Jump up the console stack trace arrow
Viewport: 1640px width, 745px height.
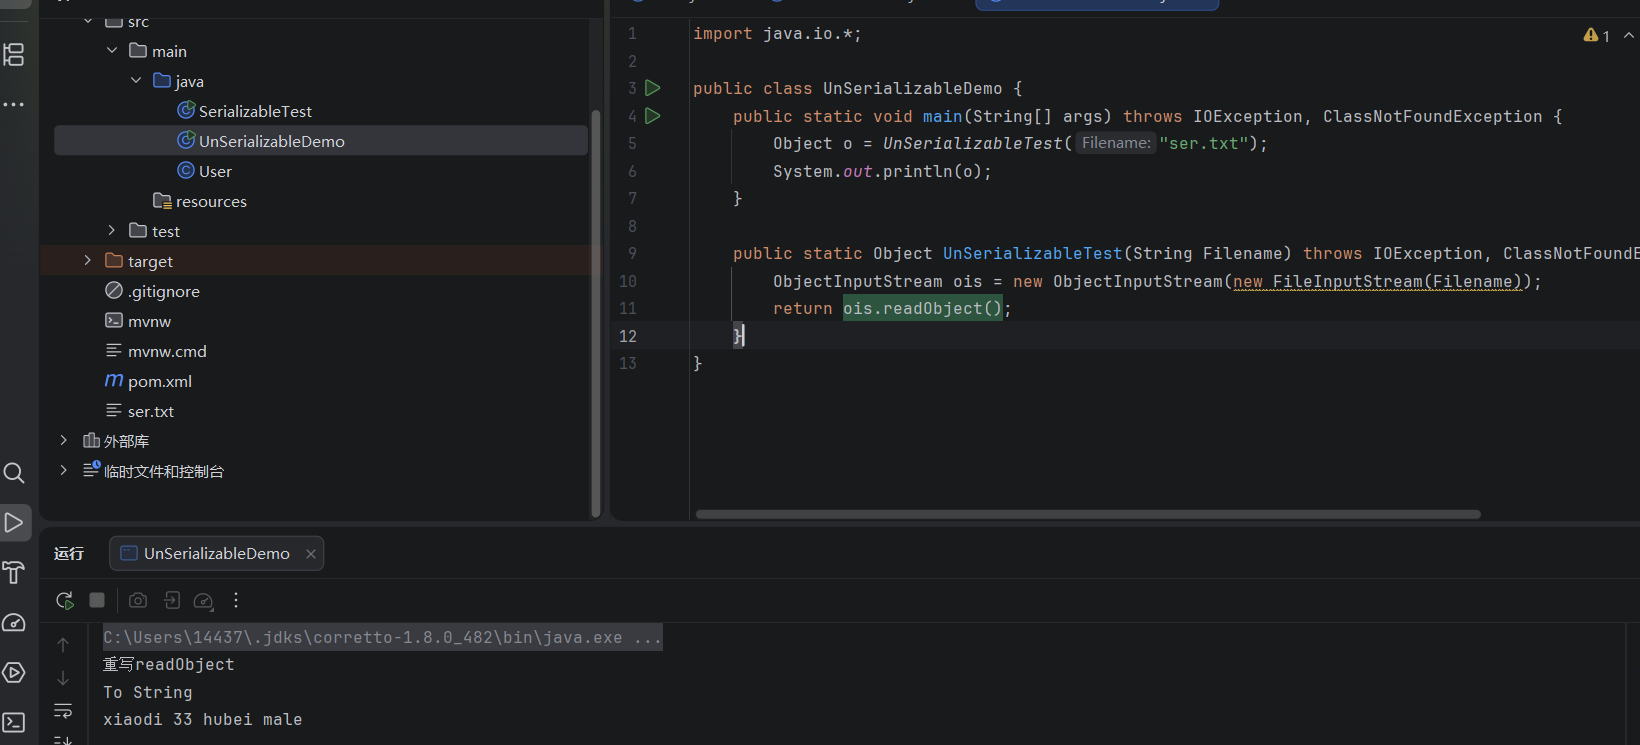(x=63, y=645)
